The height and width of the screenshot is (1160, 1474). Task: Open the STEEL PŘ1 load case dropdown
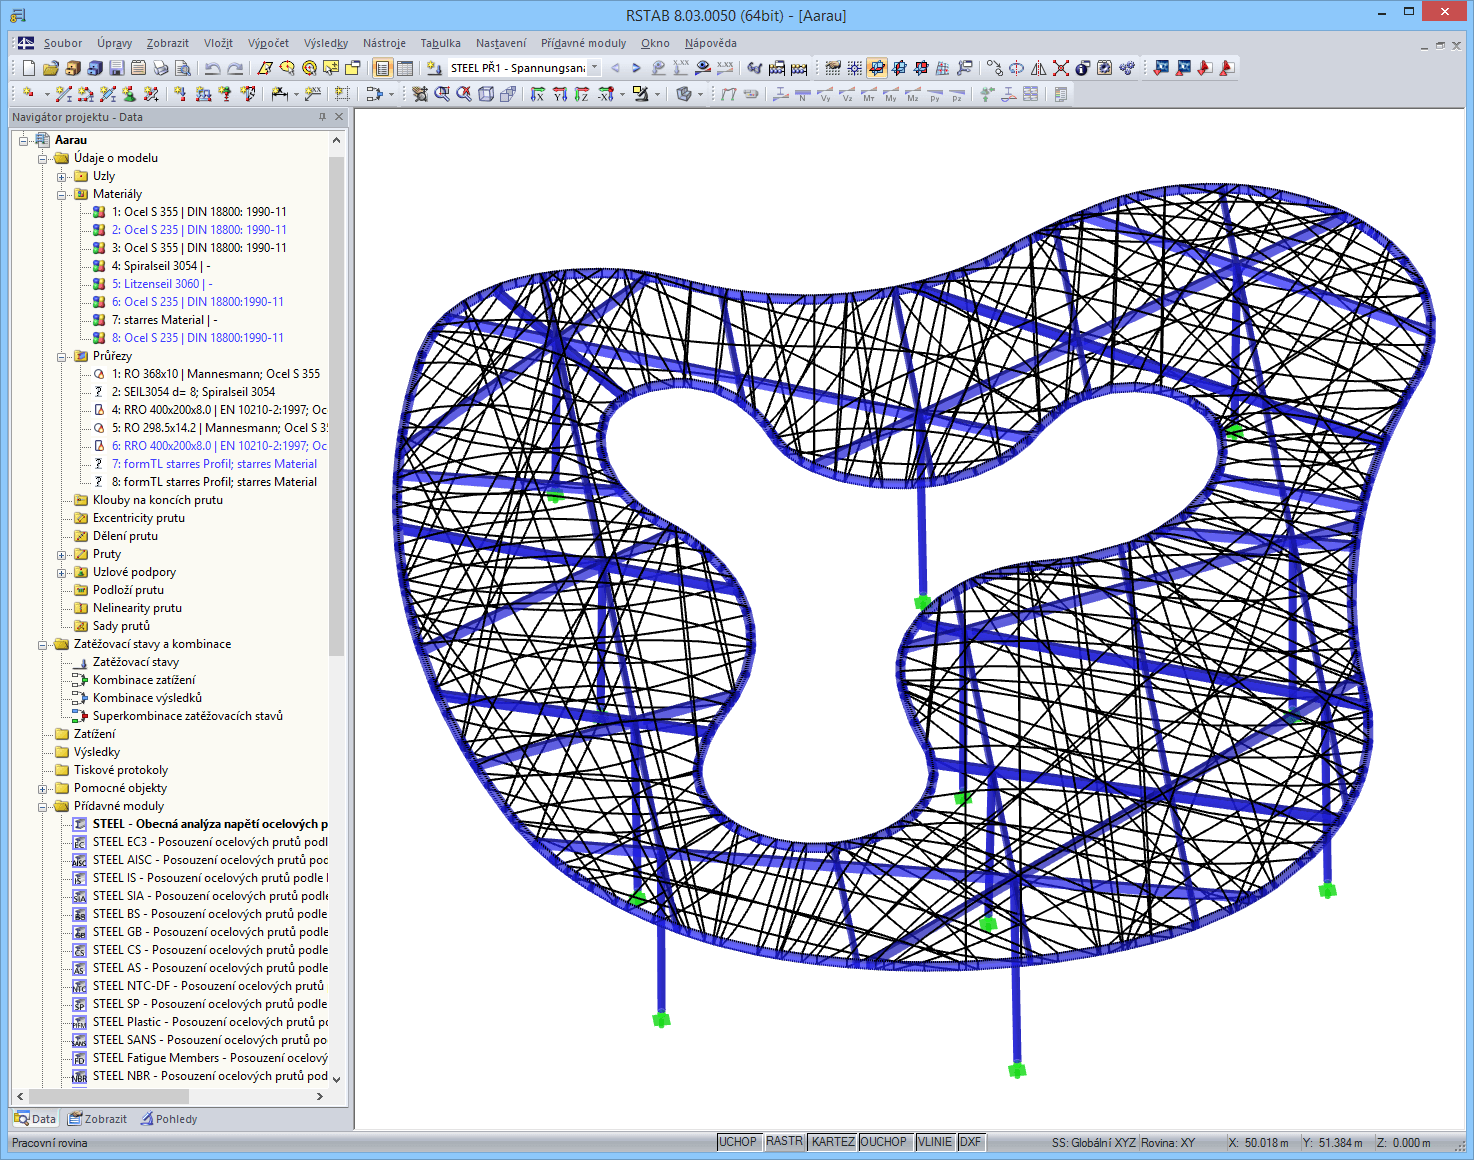coord(593,68)
